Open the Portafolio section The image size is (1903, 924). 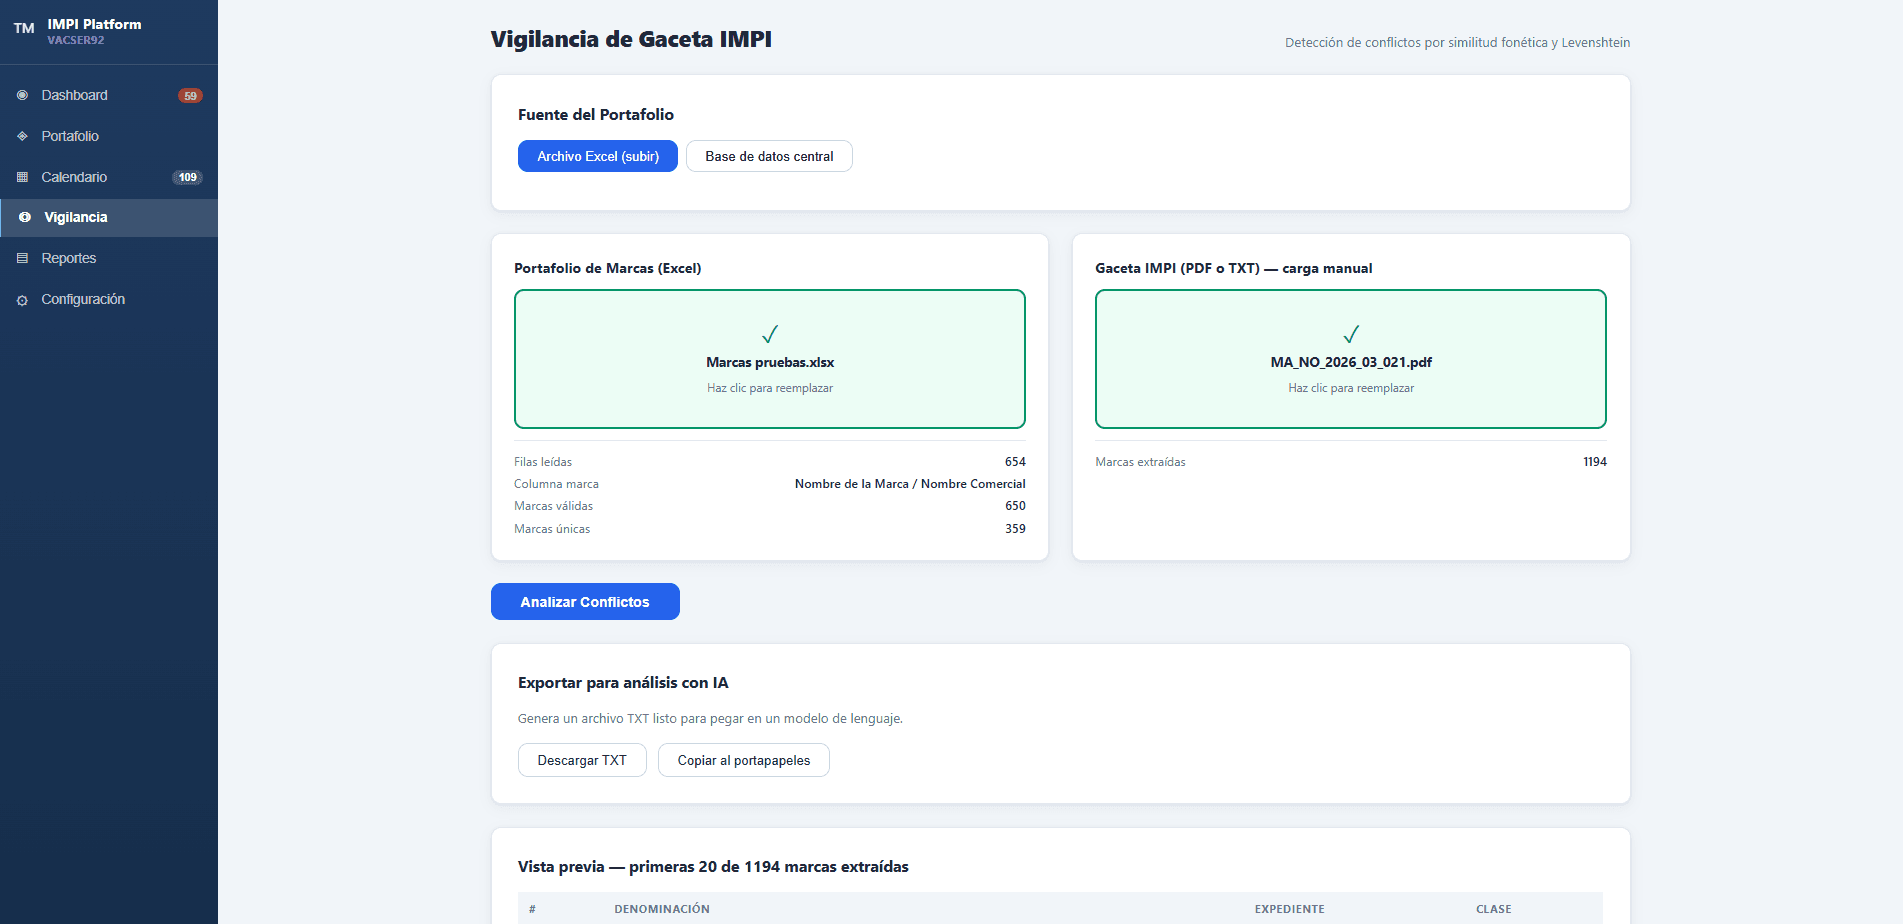[109, 136]
